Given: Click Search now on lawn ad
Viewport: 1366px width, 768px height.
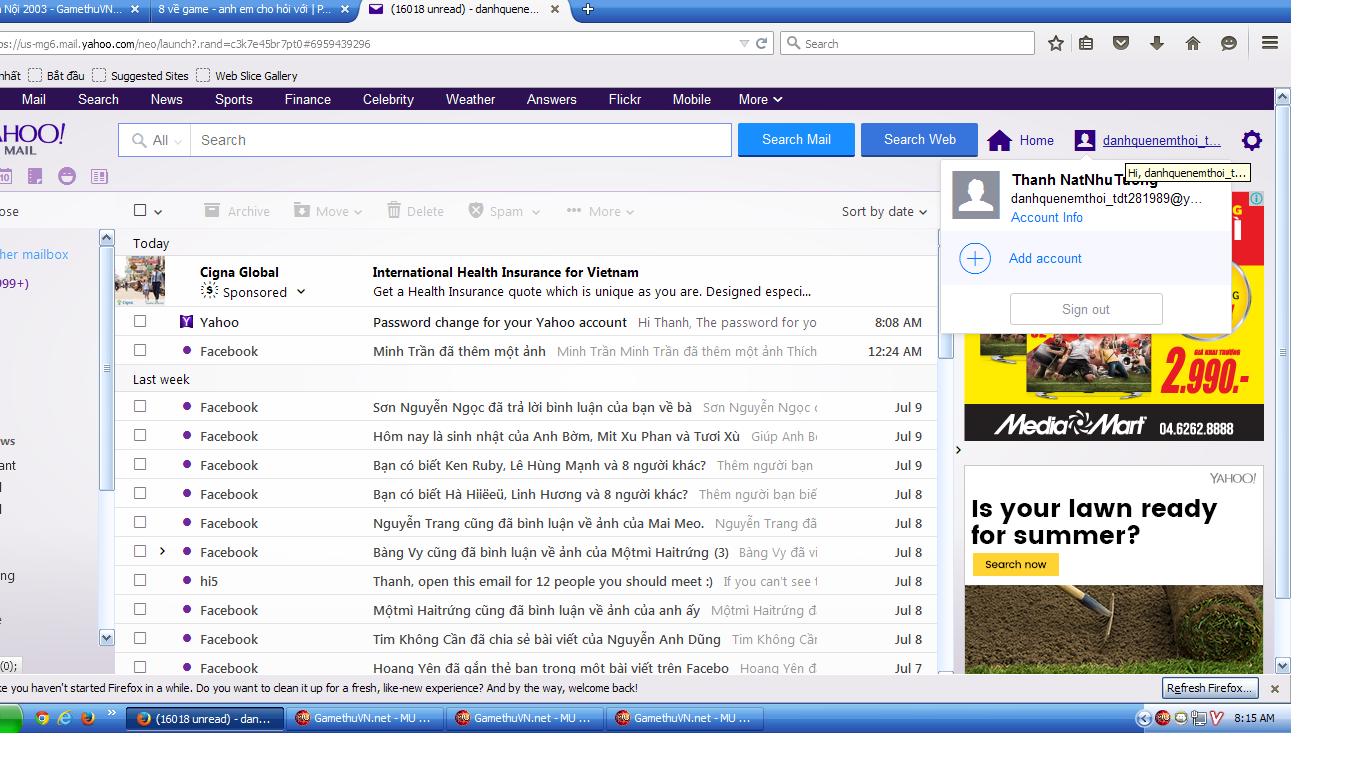Looking at the screenshot, I should point(1015,564).
